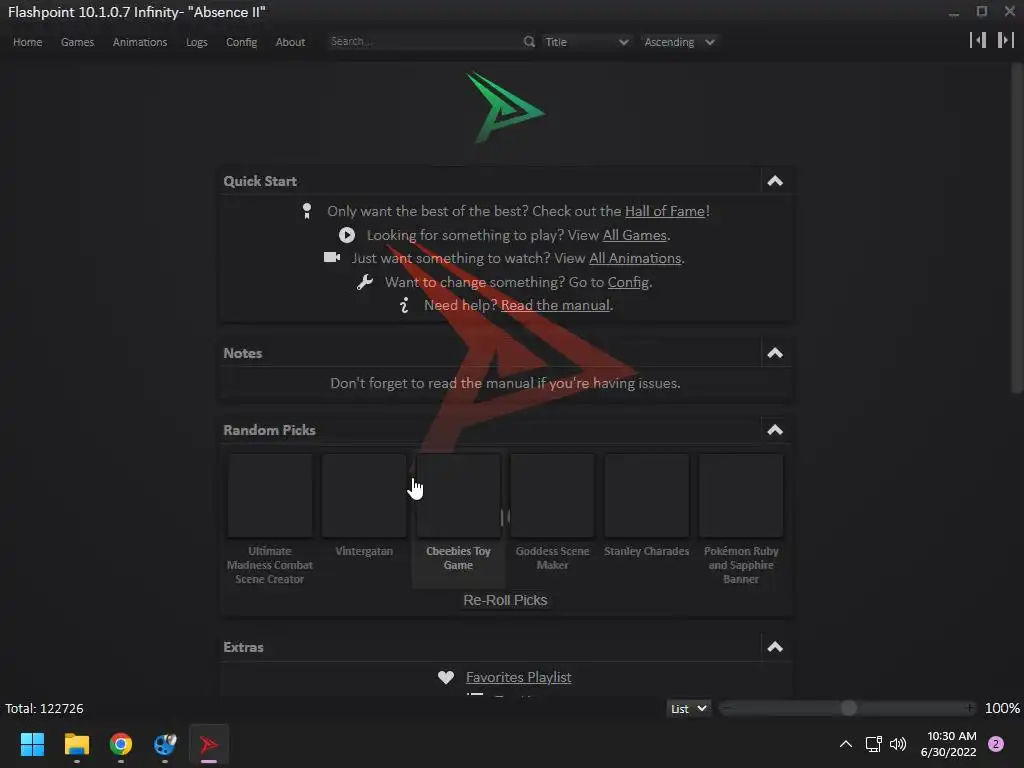Collapse the Notes section

(775, 353)
